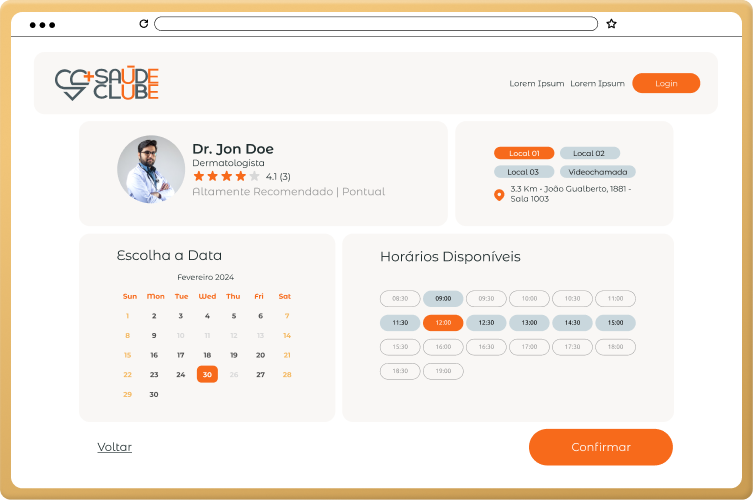This screenshot has width=753, height=500.
Task: Open Dr. Jon Doe's profile photo
Action: tap(151, 170)
